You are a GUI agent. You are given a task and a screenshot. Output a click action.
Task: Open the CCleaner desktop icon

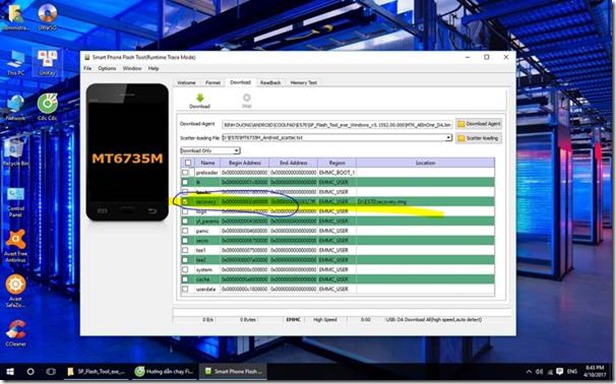click(x=15, y=333)
